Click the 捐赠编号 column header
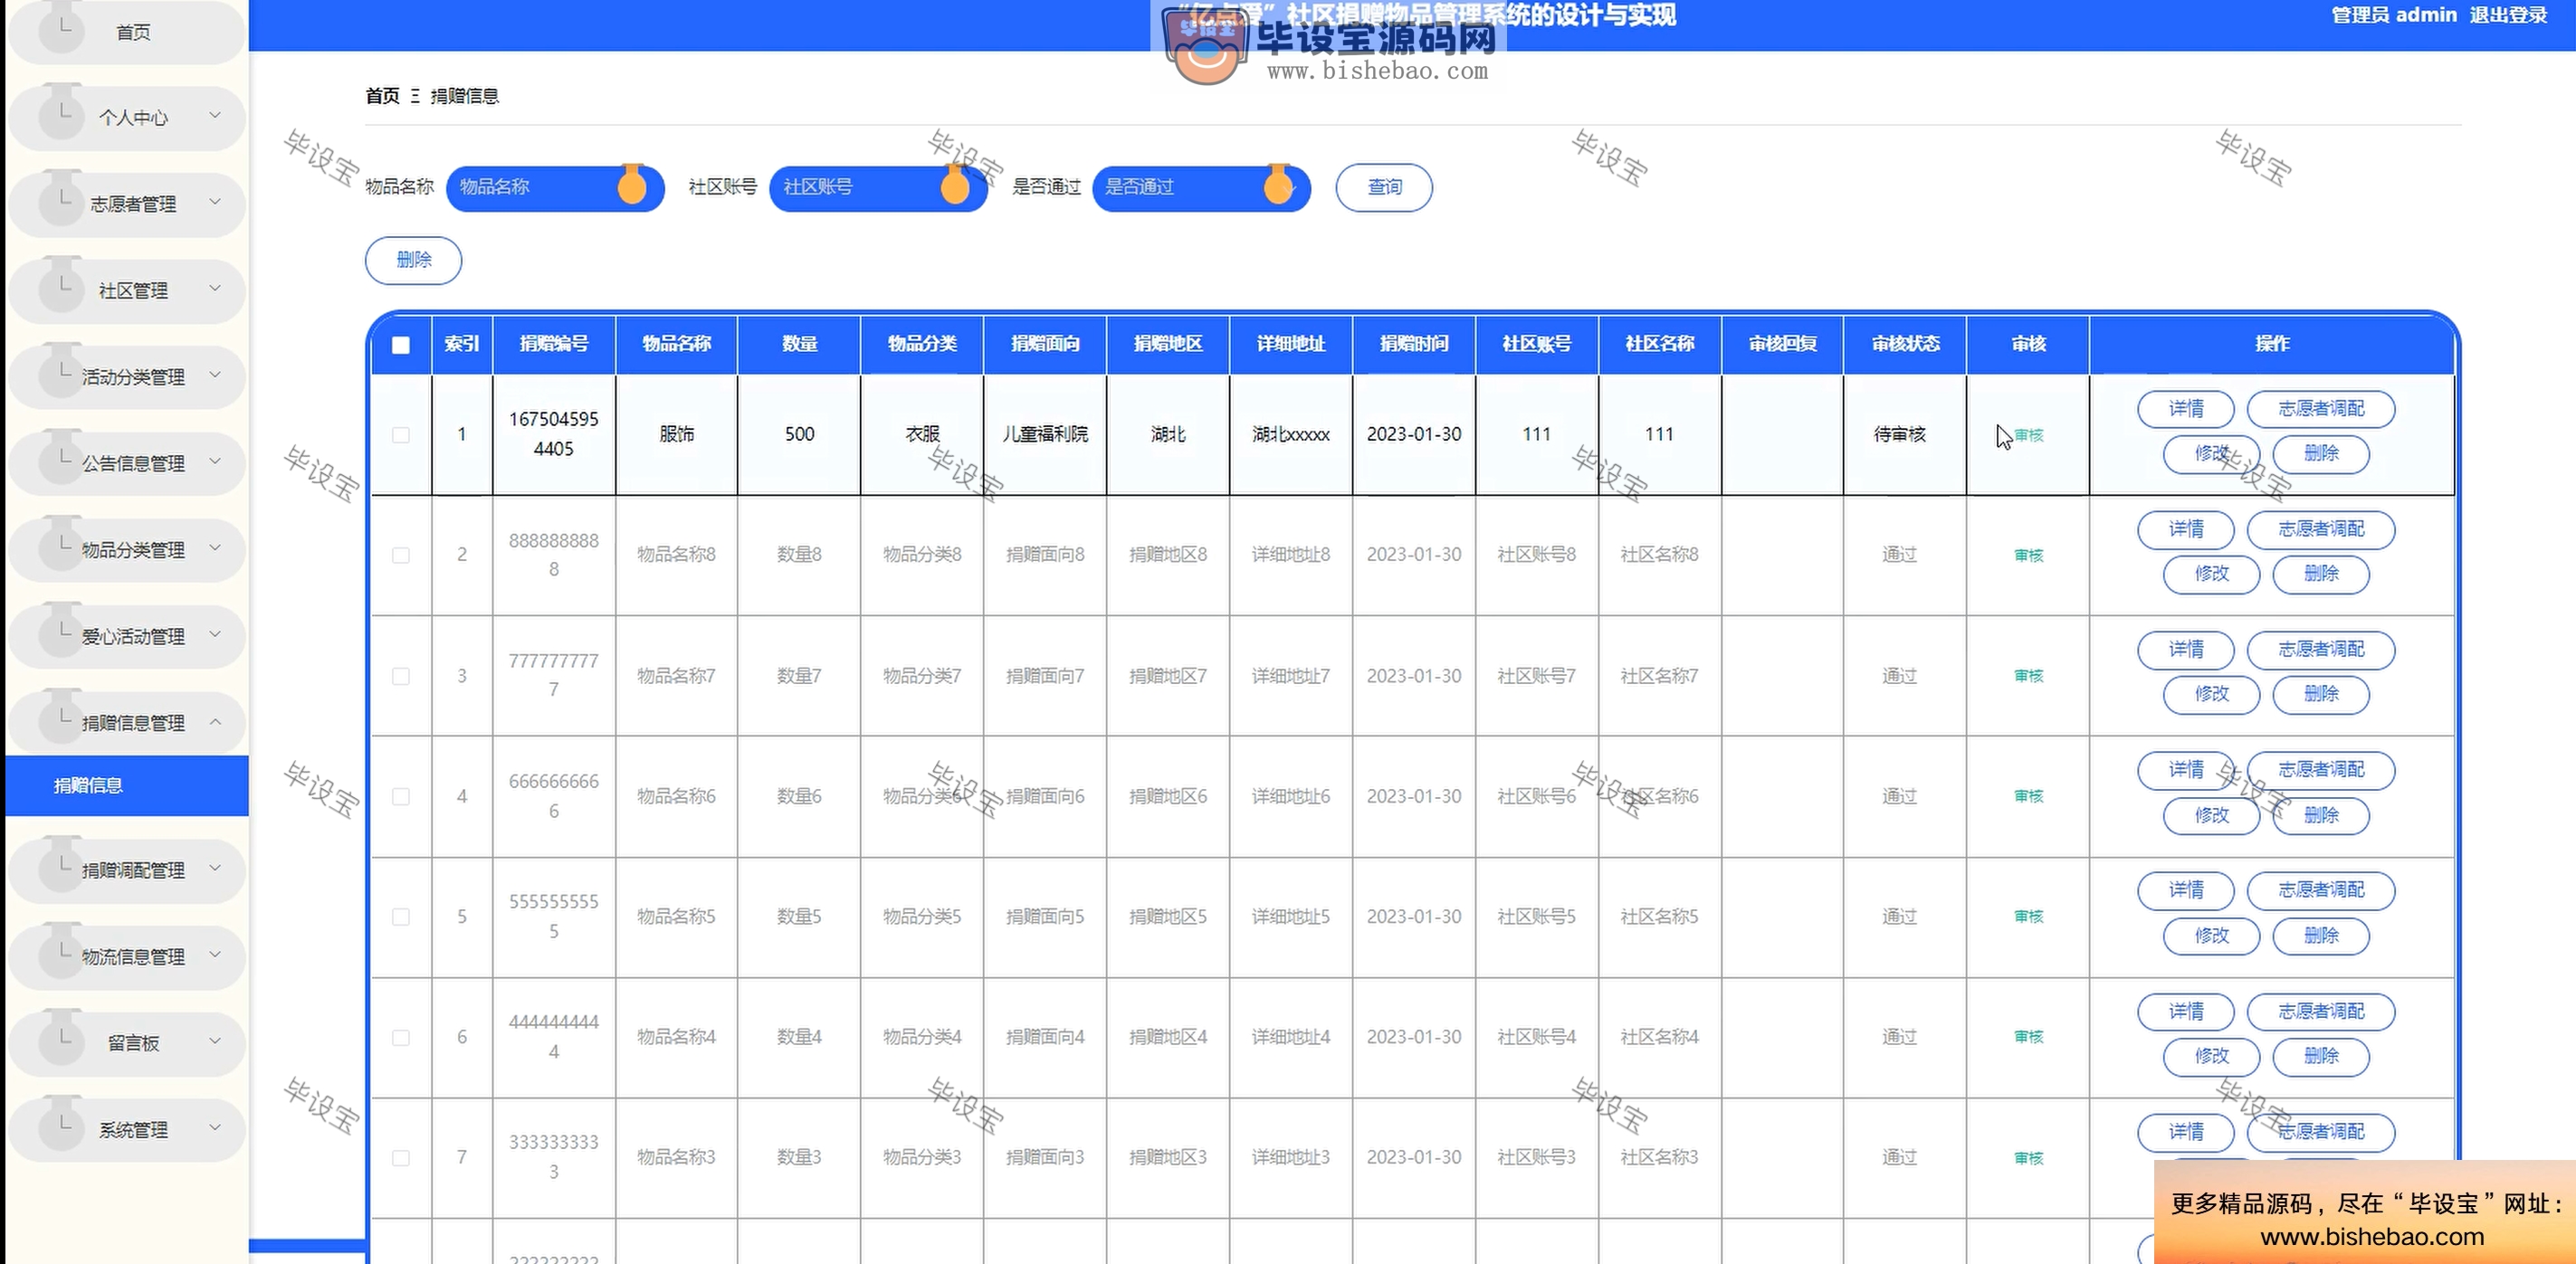The width and height of the screenshot is (2576, 1264). pos(553,344)
